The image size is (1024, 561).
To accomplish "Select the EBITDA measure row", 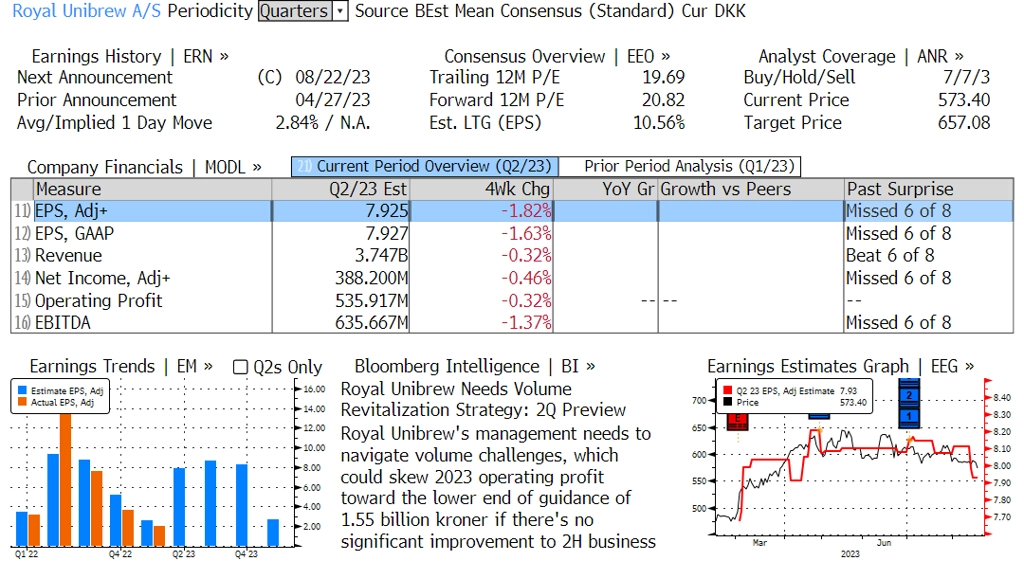I will coord(512,323).
